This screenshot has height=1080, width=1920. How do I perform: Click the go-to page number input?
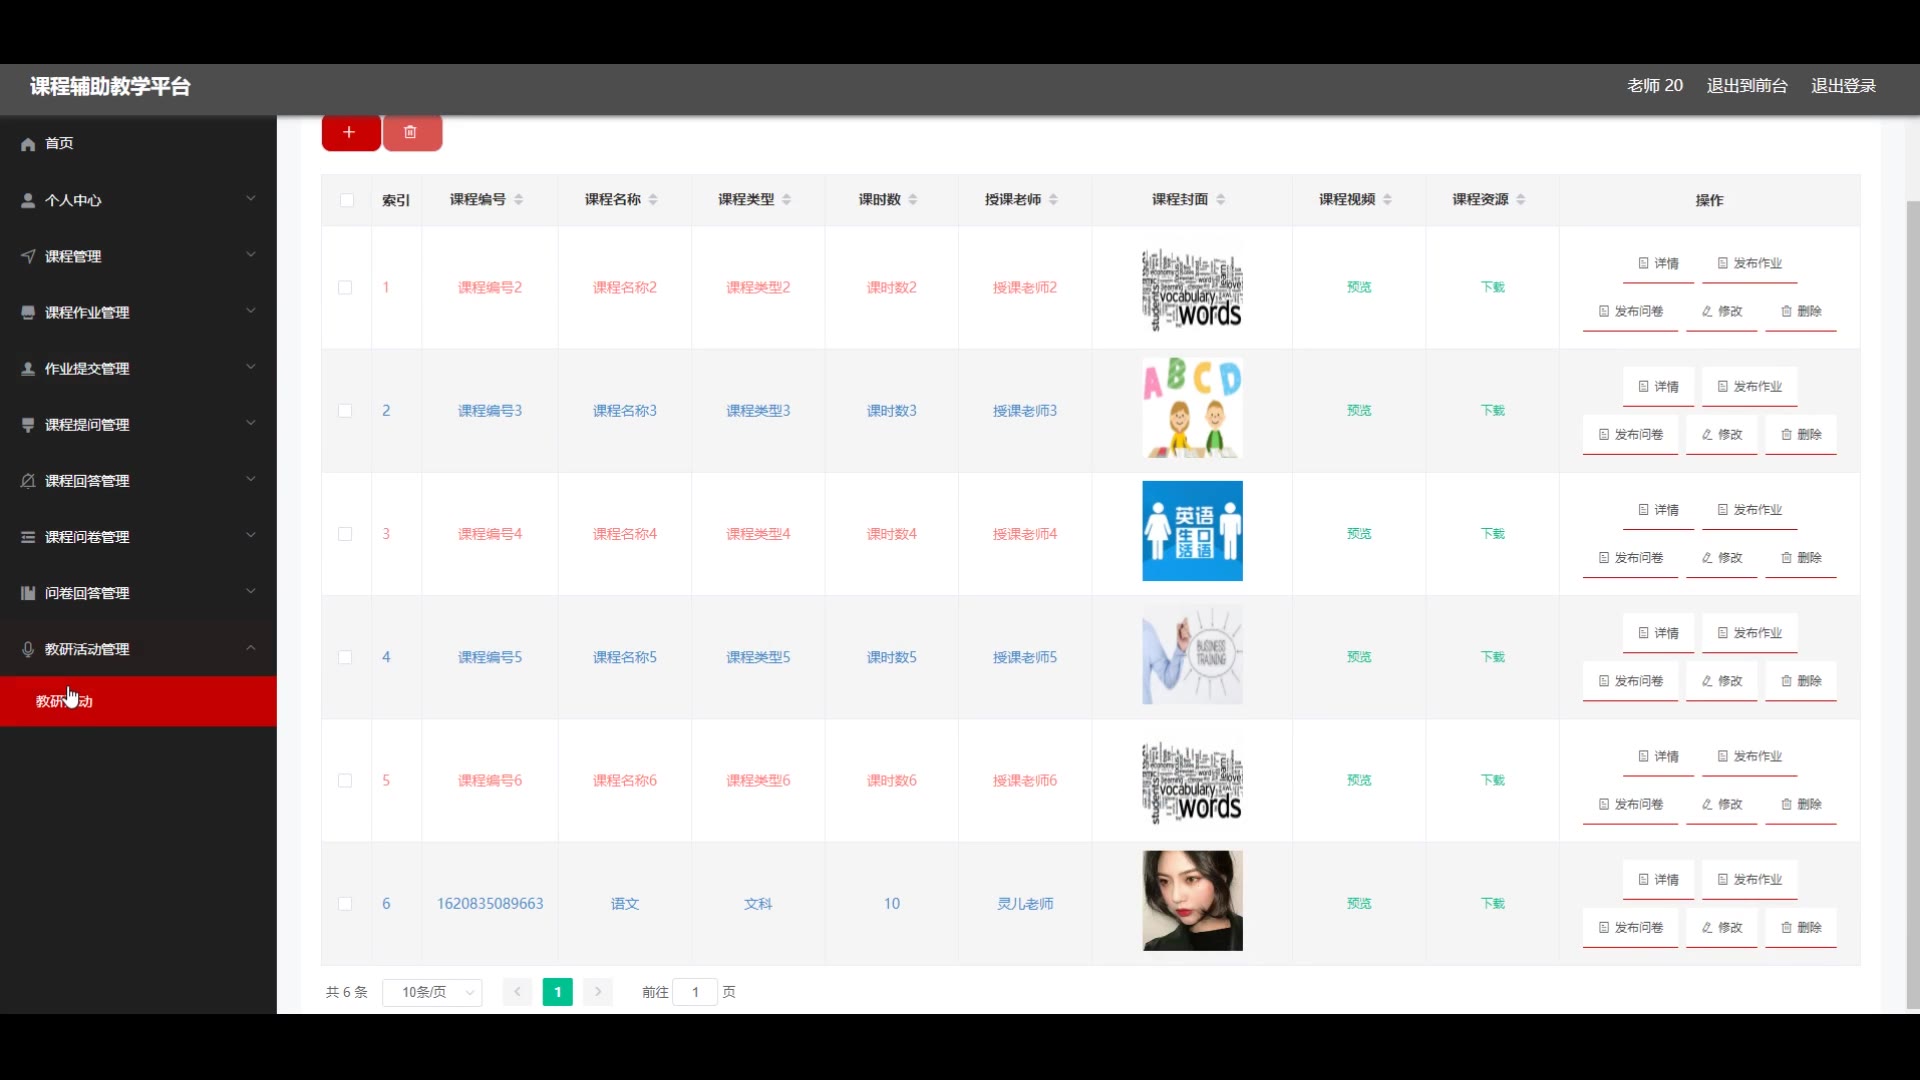coord(695,992)
